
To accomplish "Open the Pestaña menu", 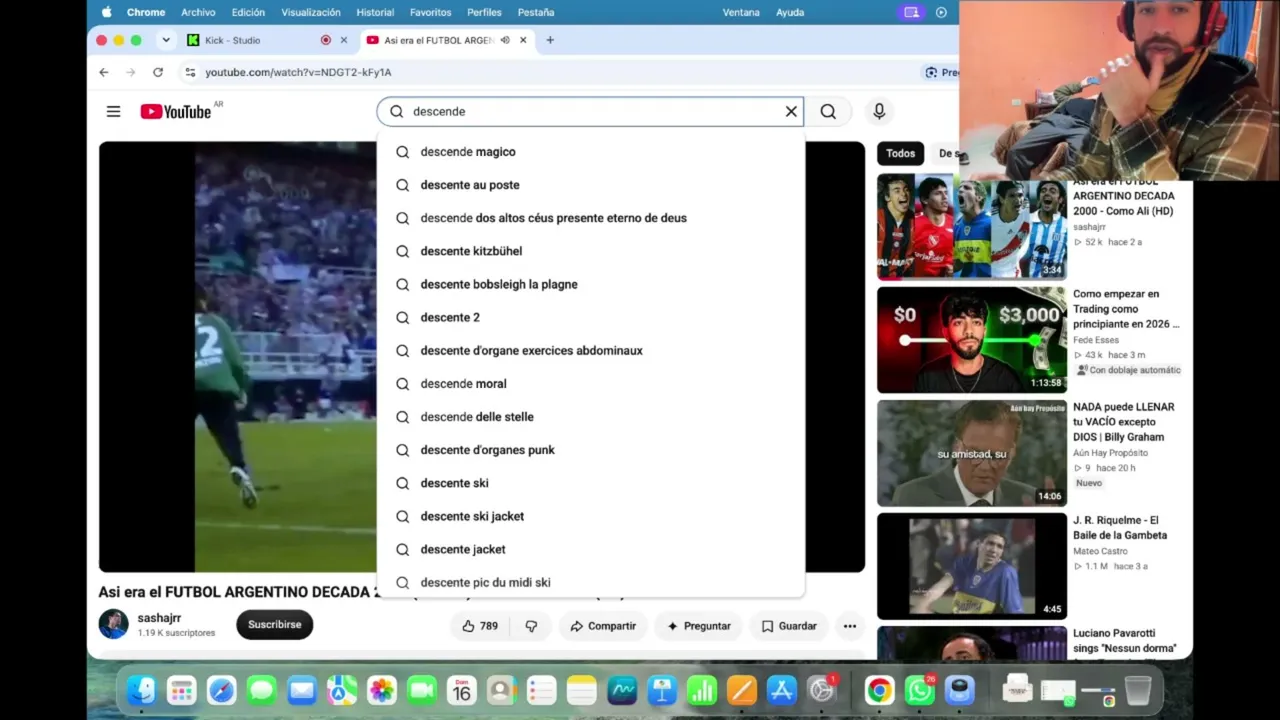I will point(536,12).
